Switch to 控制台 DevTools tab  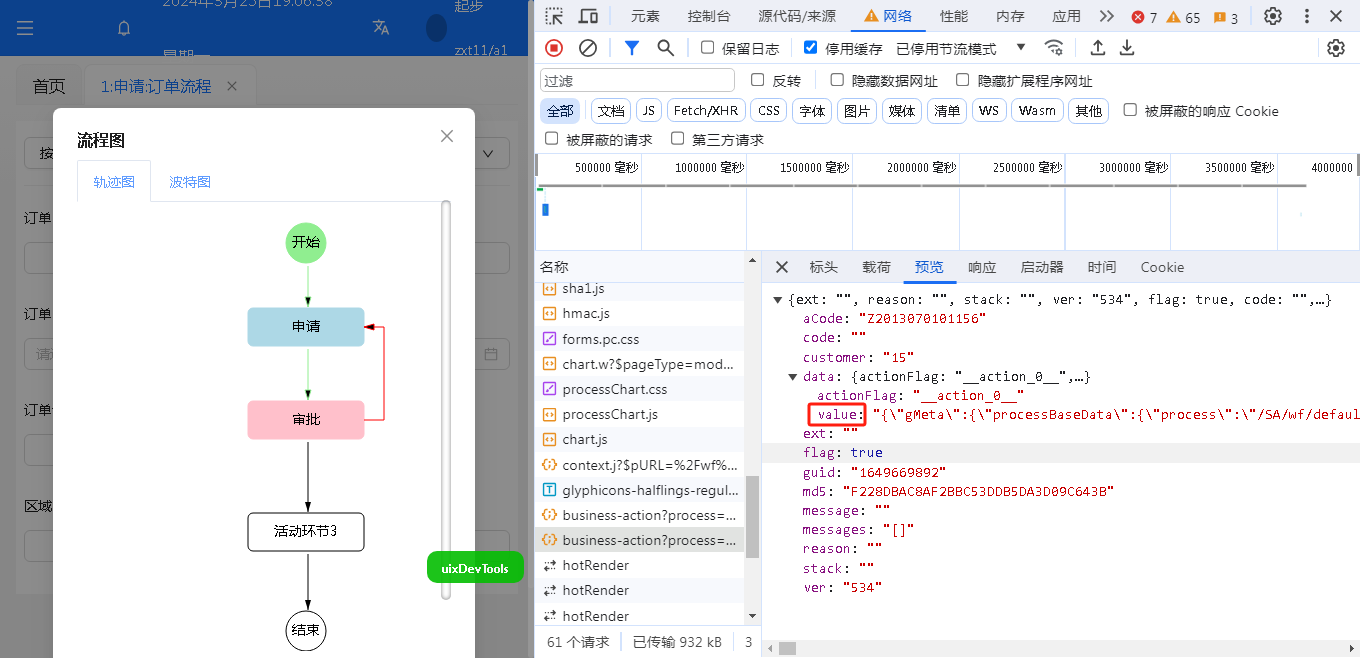(709, 16)
